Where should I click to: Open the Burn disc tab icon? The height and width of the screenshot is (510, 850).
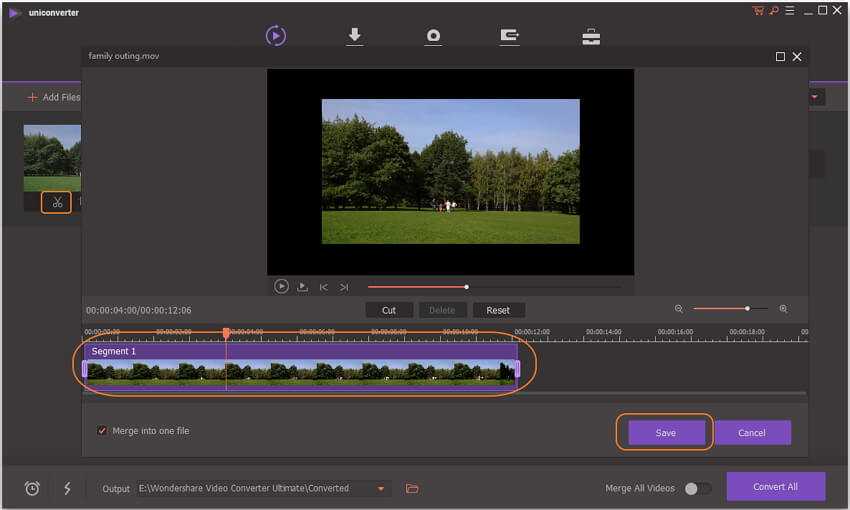coord(433,36)
